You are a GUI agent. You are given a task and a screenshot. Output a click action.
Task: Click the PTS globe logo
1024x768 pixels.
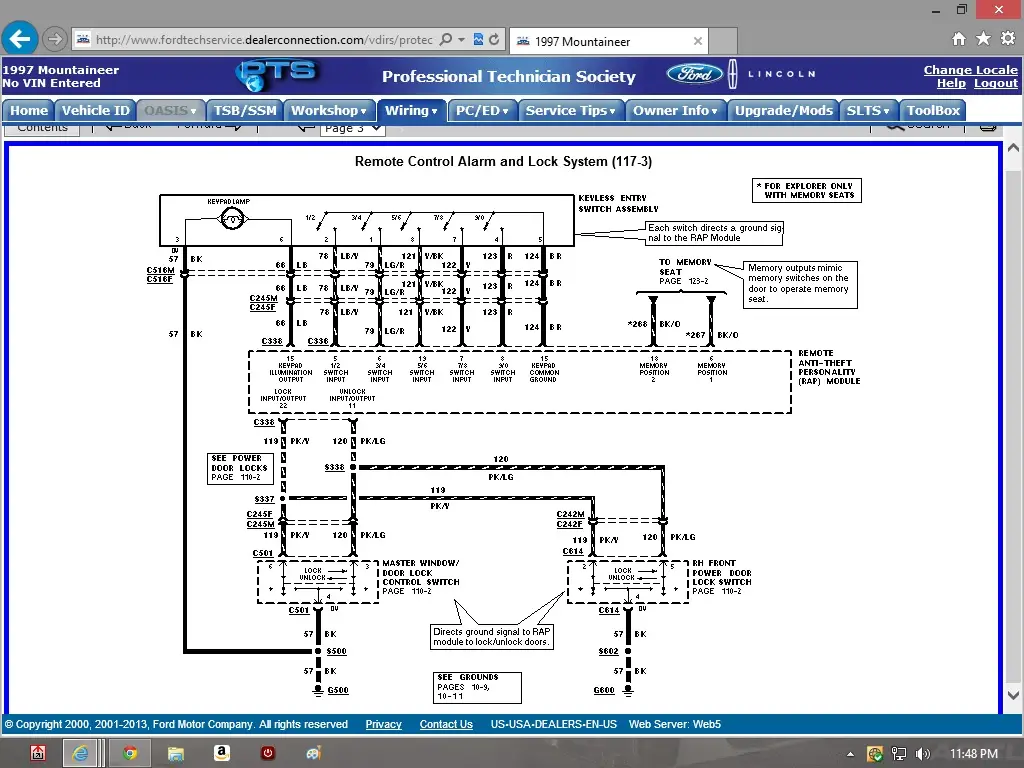(x=276, y=74)
